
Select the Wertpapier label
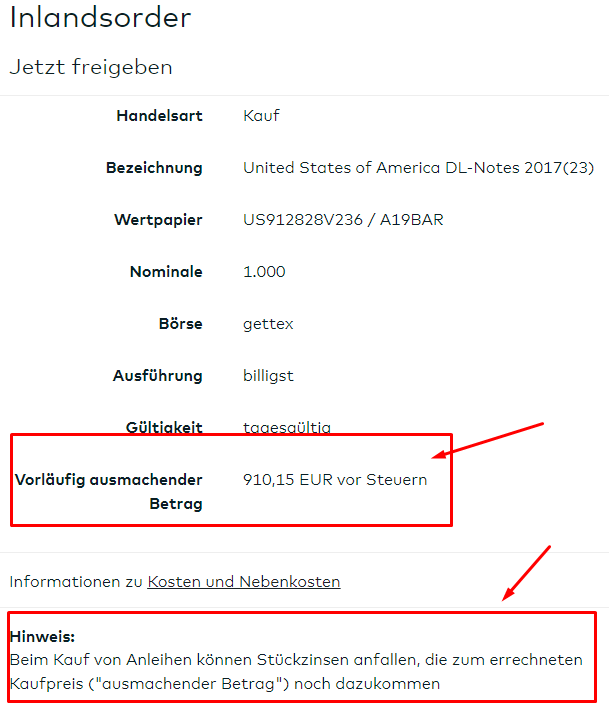click(158, 220)
